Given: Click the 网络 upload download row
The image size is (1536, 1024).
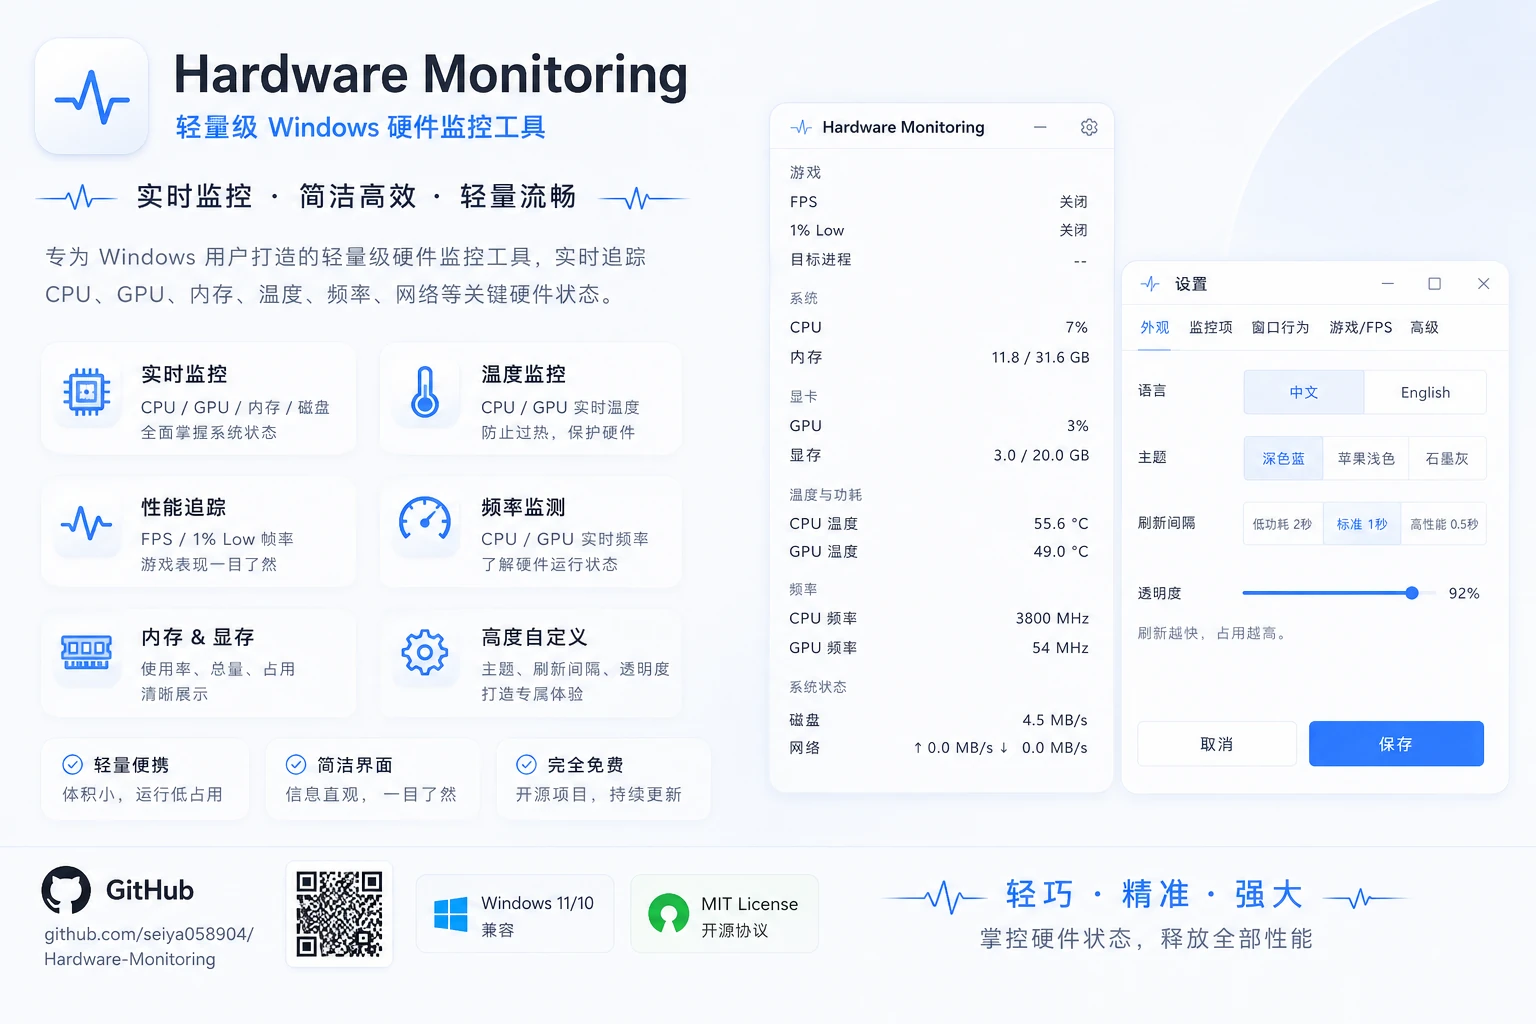Looking at the screenshot, I should click(939, 748).
